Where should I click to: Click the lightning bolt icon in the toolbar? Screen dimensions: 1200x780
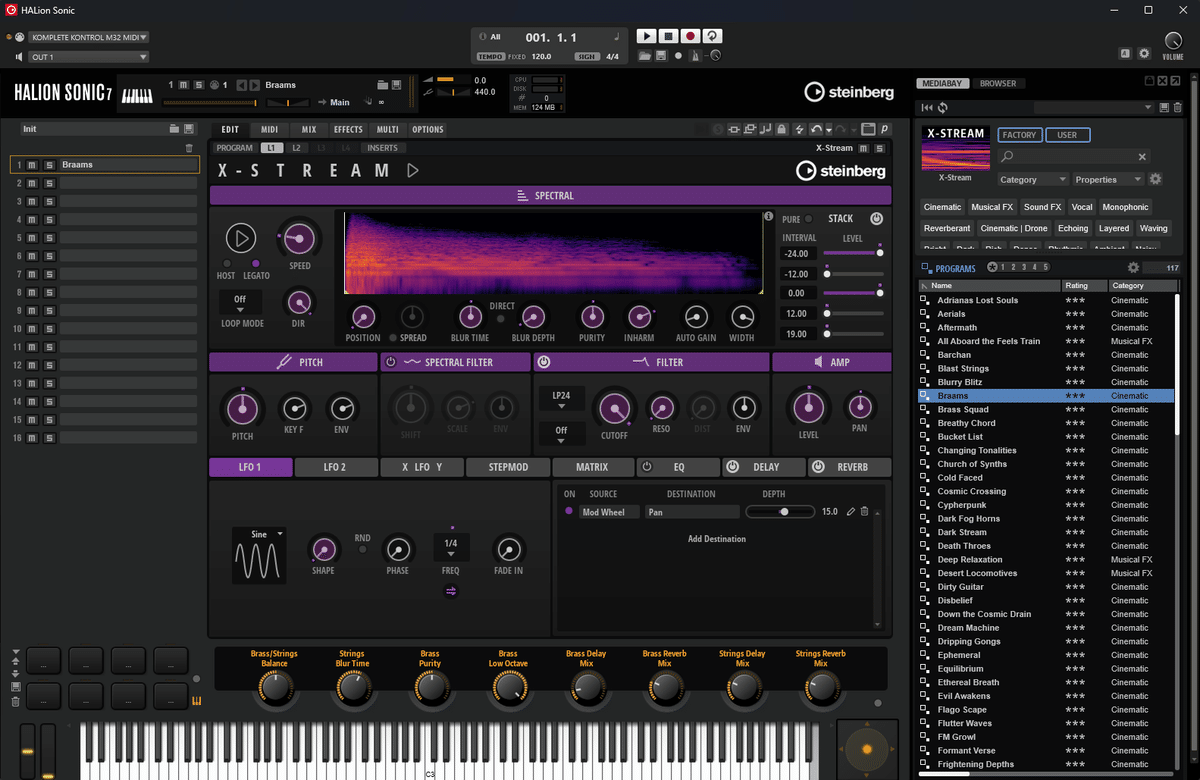point(799,129)
